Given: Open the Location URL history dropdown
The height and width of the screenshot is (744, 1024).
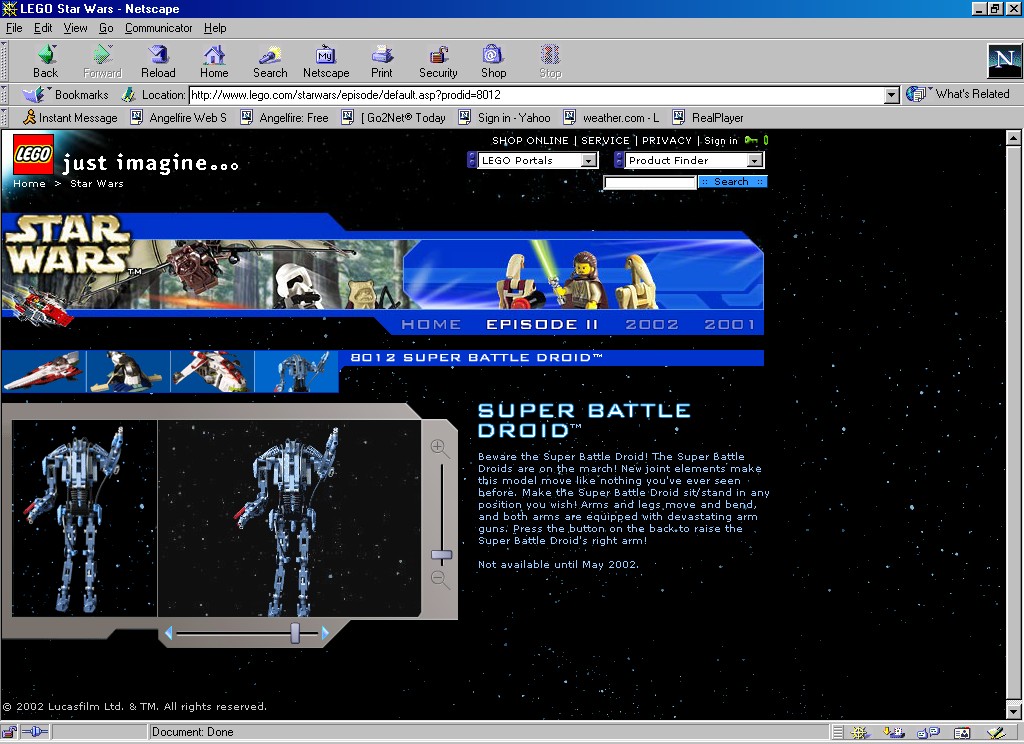Looking at the screenshot, I should (892, 95).
